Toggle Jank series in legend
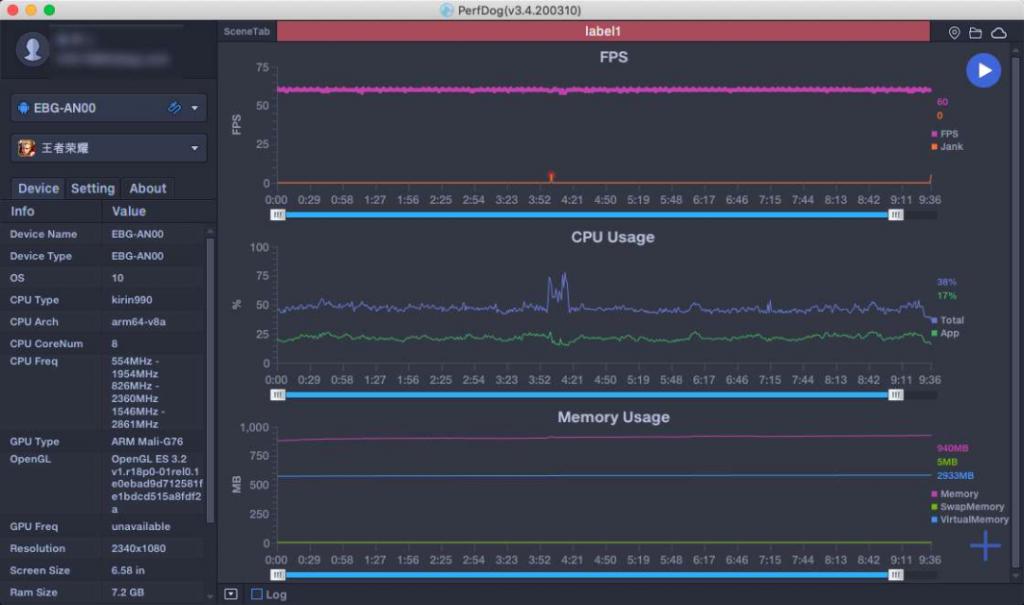 [947, 146]
